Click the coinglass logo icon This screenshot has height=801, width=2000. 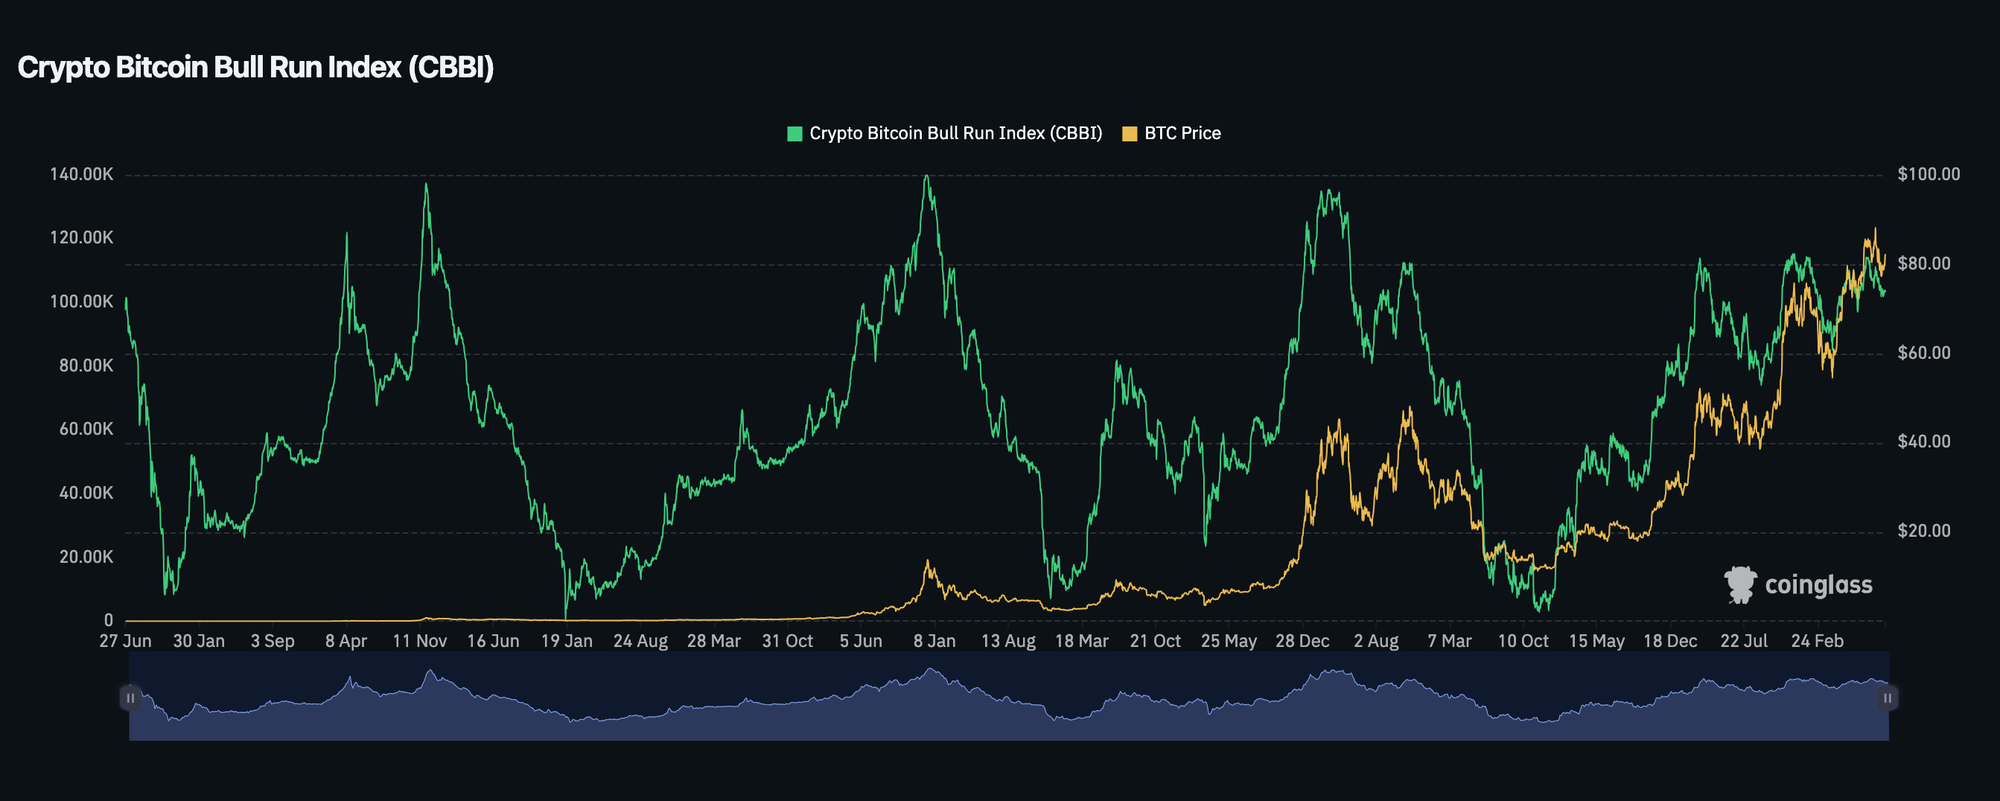pyautogui.click(x=1740, y=585)
